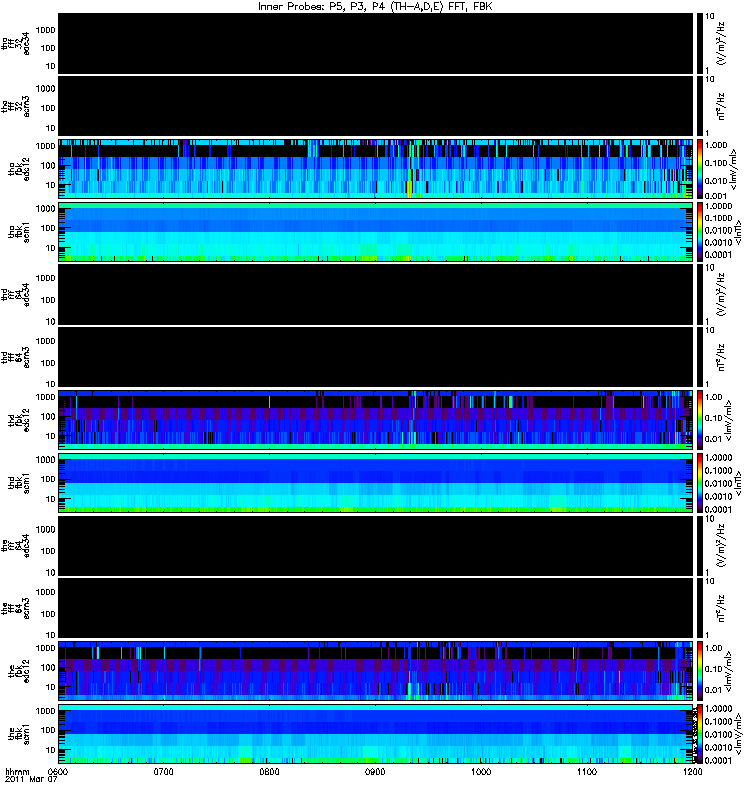The height and width of the screenshot is (800, 750).
Task: Click the 0.0001 colorbar value of thd fbk scm1
Action: point(717,509)
